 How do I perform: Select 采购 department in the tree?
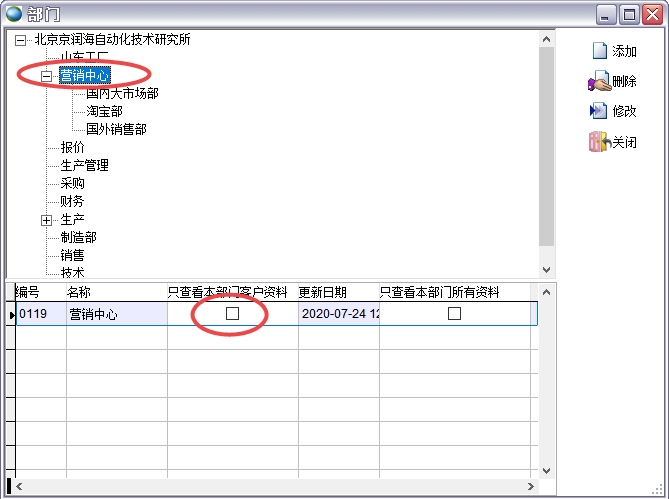coord(72,183)
